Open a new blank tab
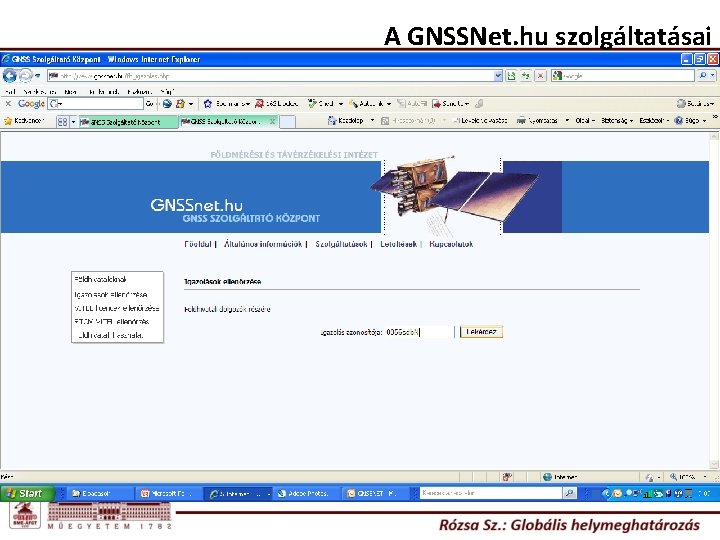The image size is (720, 540). [x=287, y=122]
